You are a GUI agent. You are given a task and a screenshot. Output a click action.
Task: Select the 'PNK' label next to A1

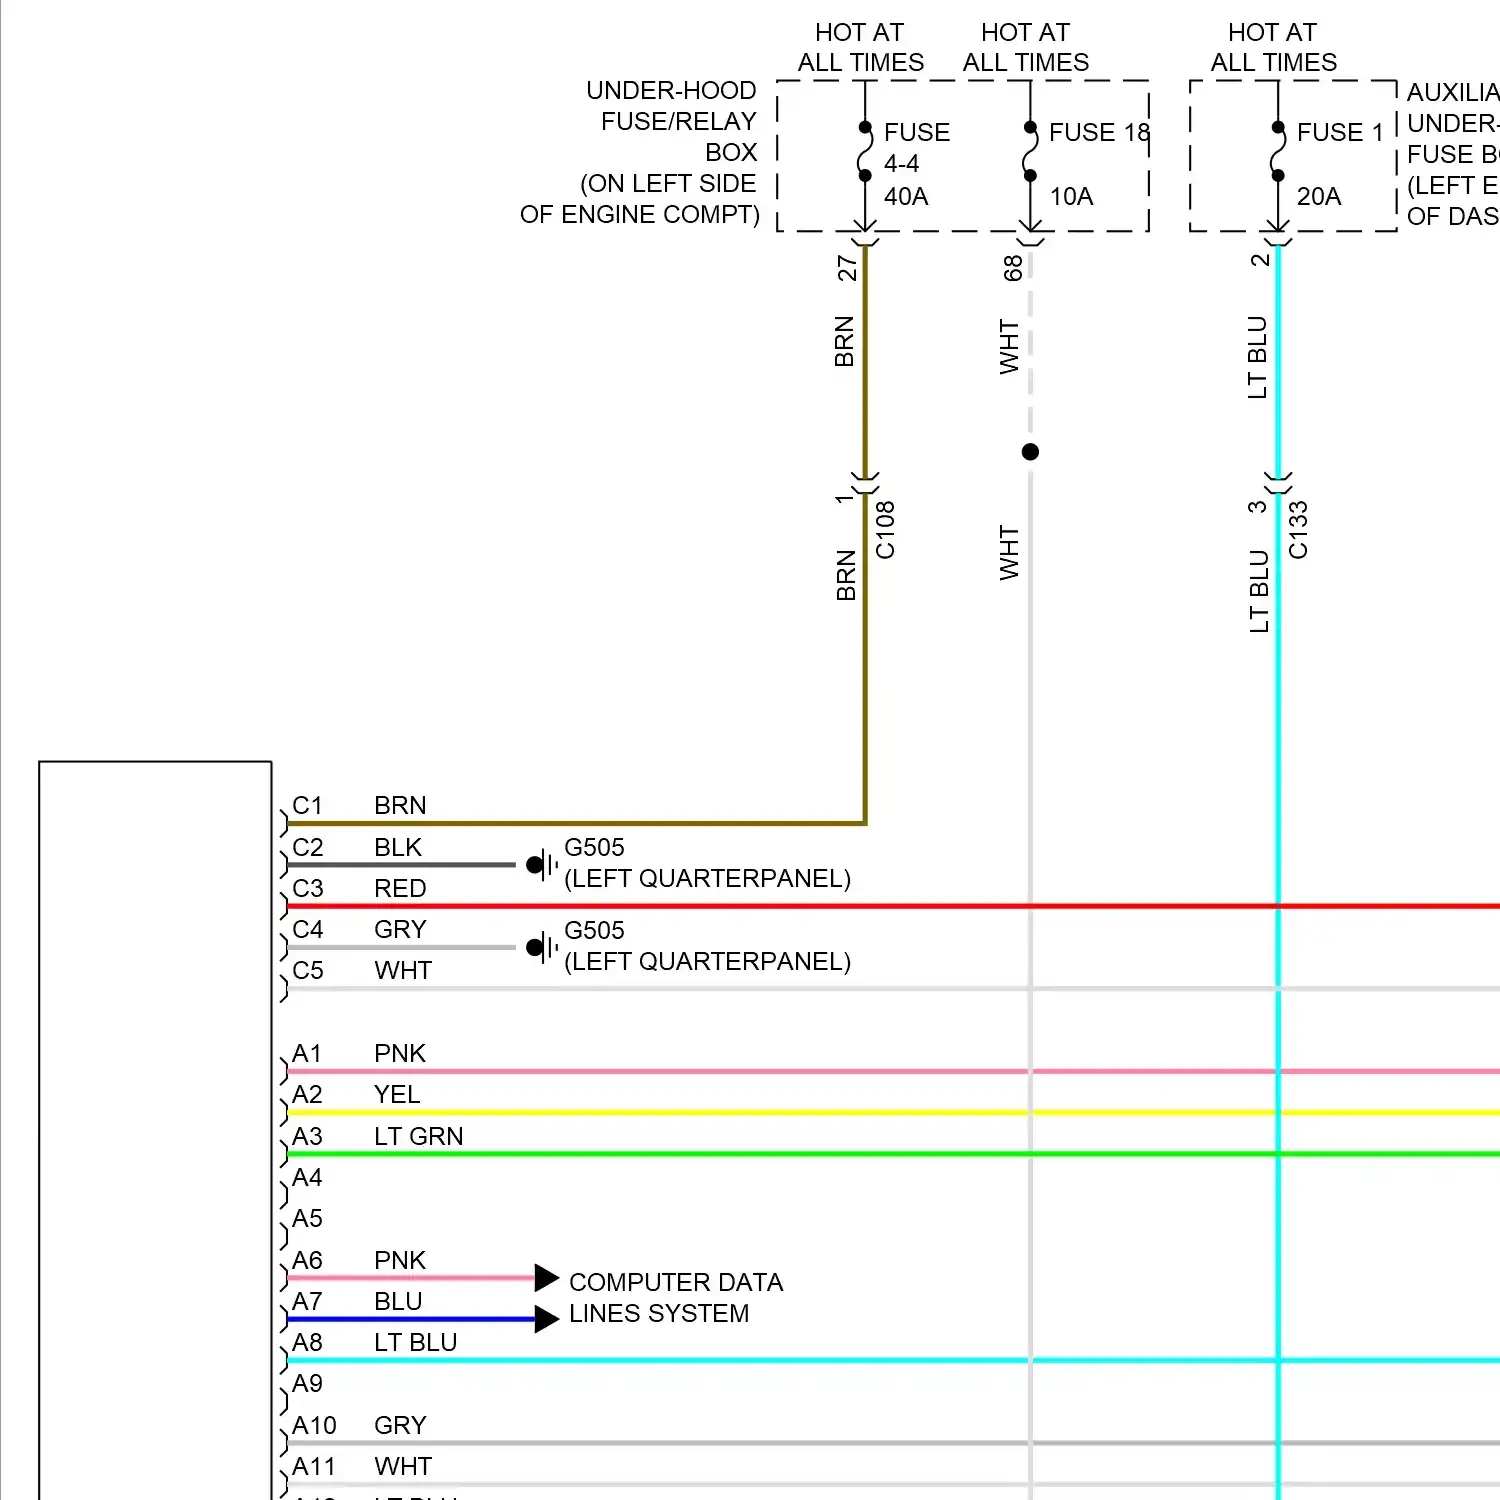click(400, 1053)
